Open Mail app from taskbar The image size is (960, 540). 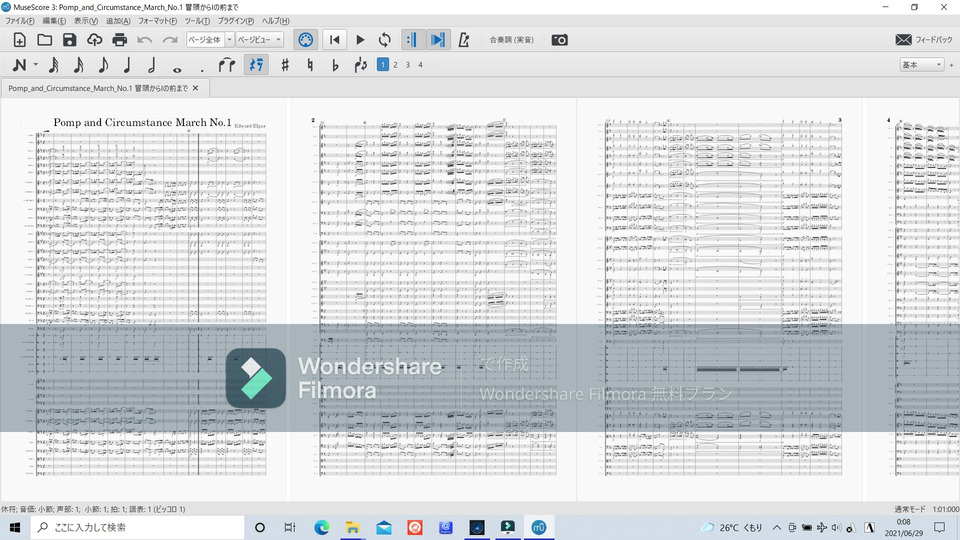coord(384,527)
